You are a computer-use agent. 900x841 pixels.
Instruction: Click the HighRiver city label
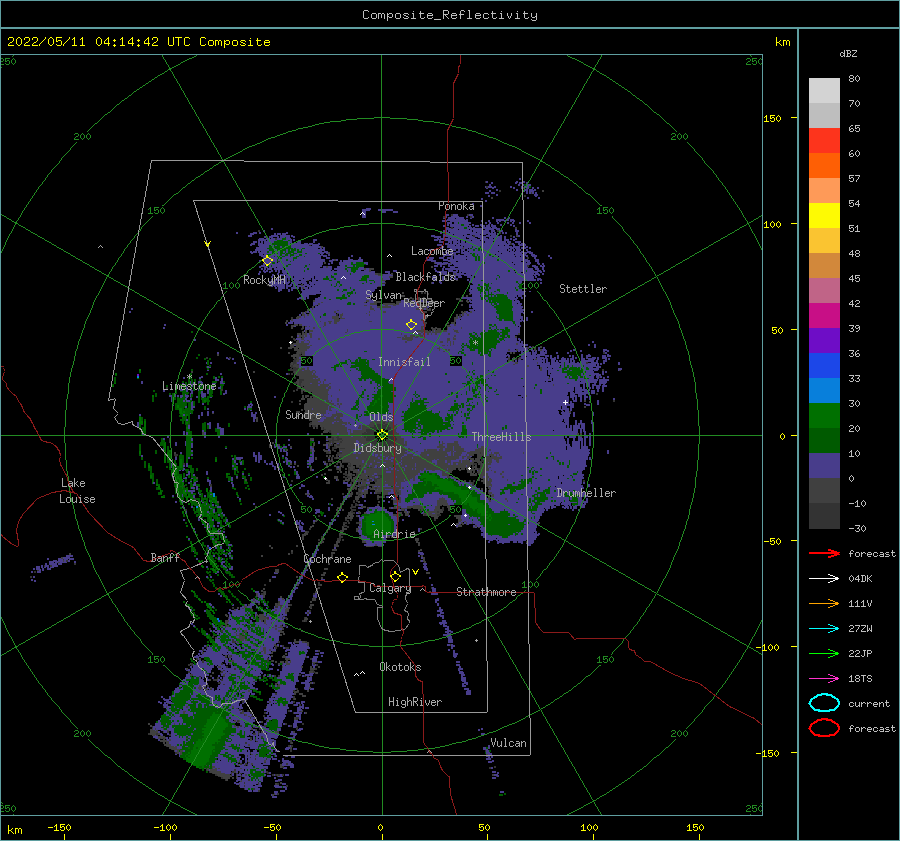point(415,702)
